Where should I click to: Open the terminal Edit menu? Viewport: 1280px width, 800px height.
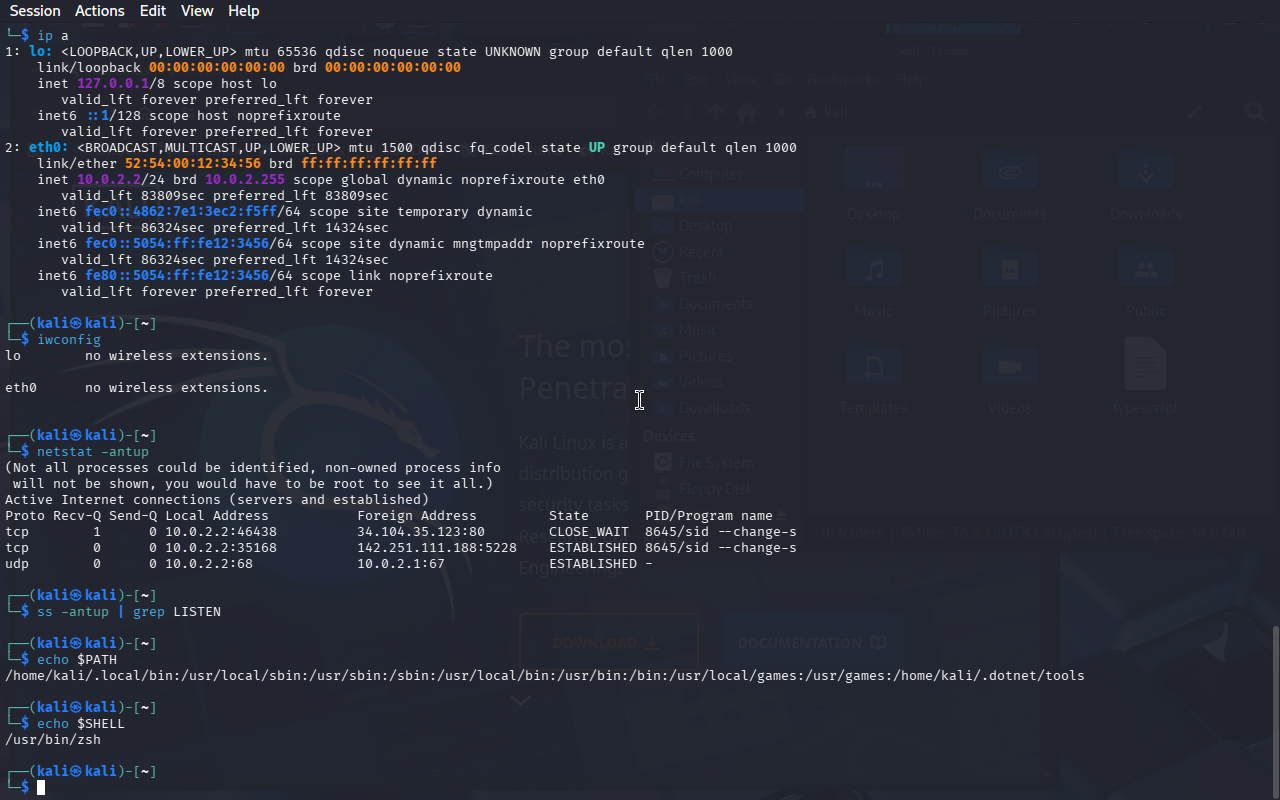tap(153, 11)
